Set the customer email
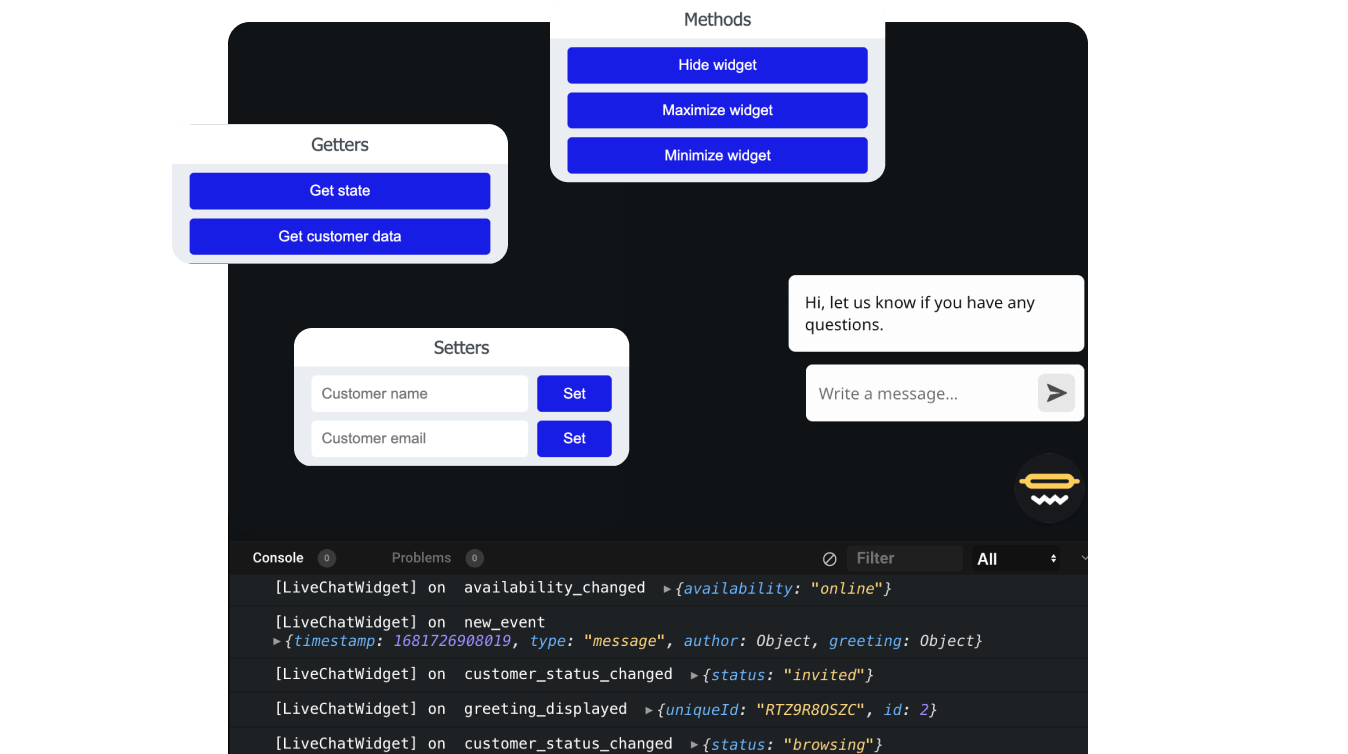 [574, 438]
